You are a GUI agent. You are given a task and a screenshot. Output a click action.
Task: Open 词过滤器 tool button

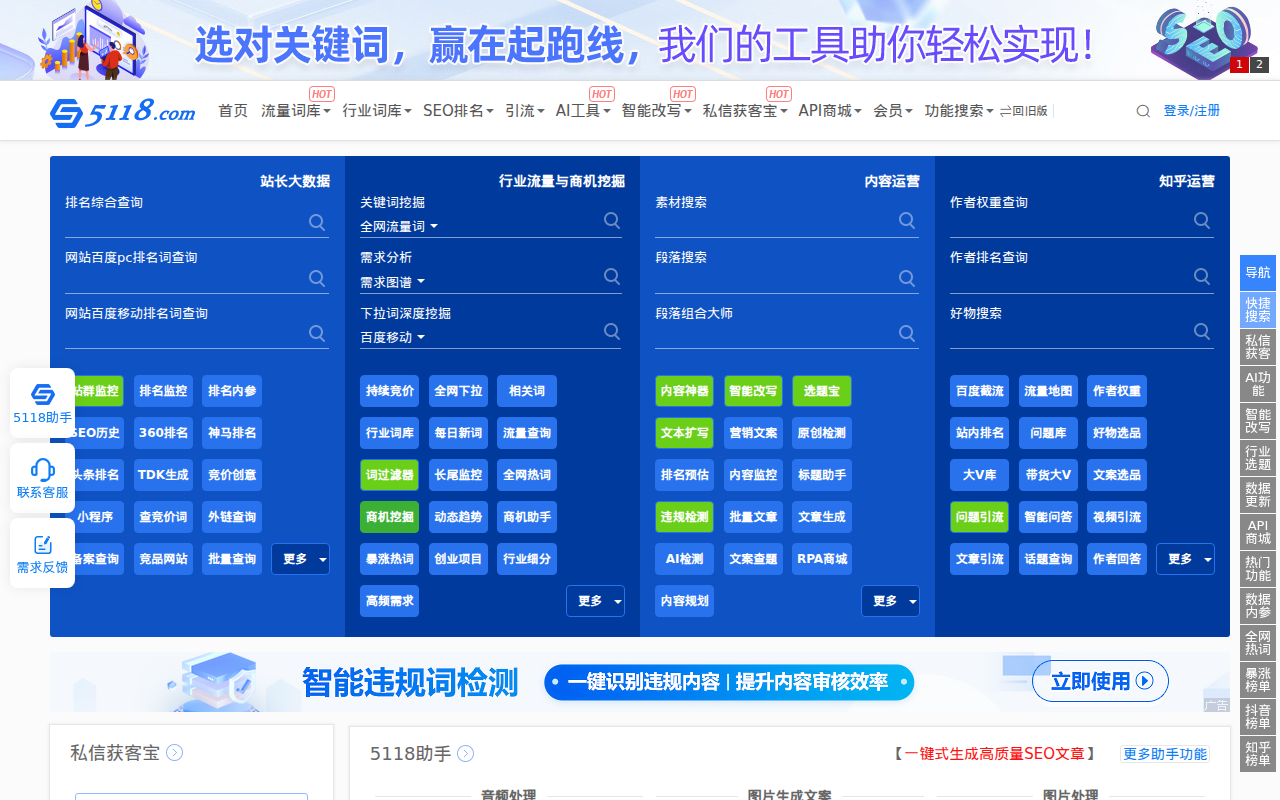click(389, 475)
